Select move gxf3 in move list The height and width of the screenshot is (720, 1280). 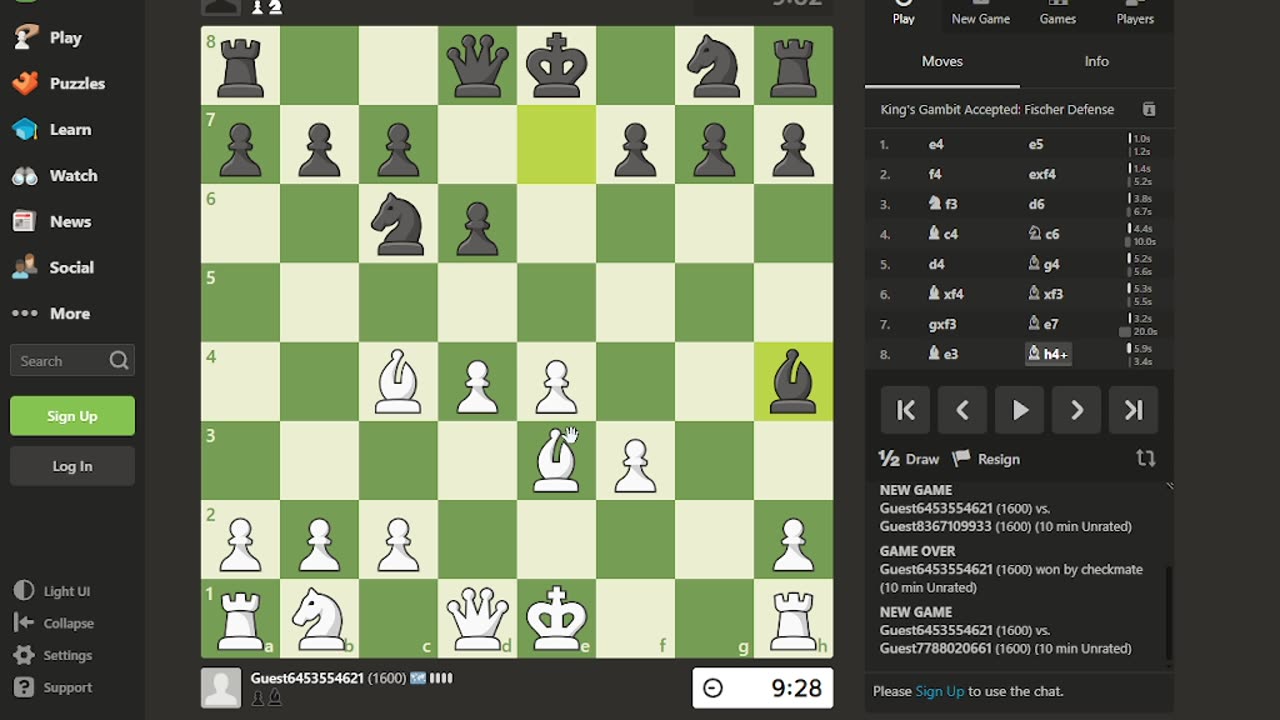coord(943,324)
